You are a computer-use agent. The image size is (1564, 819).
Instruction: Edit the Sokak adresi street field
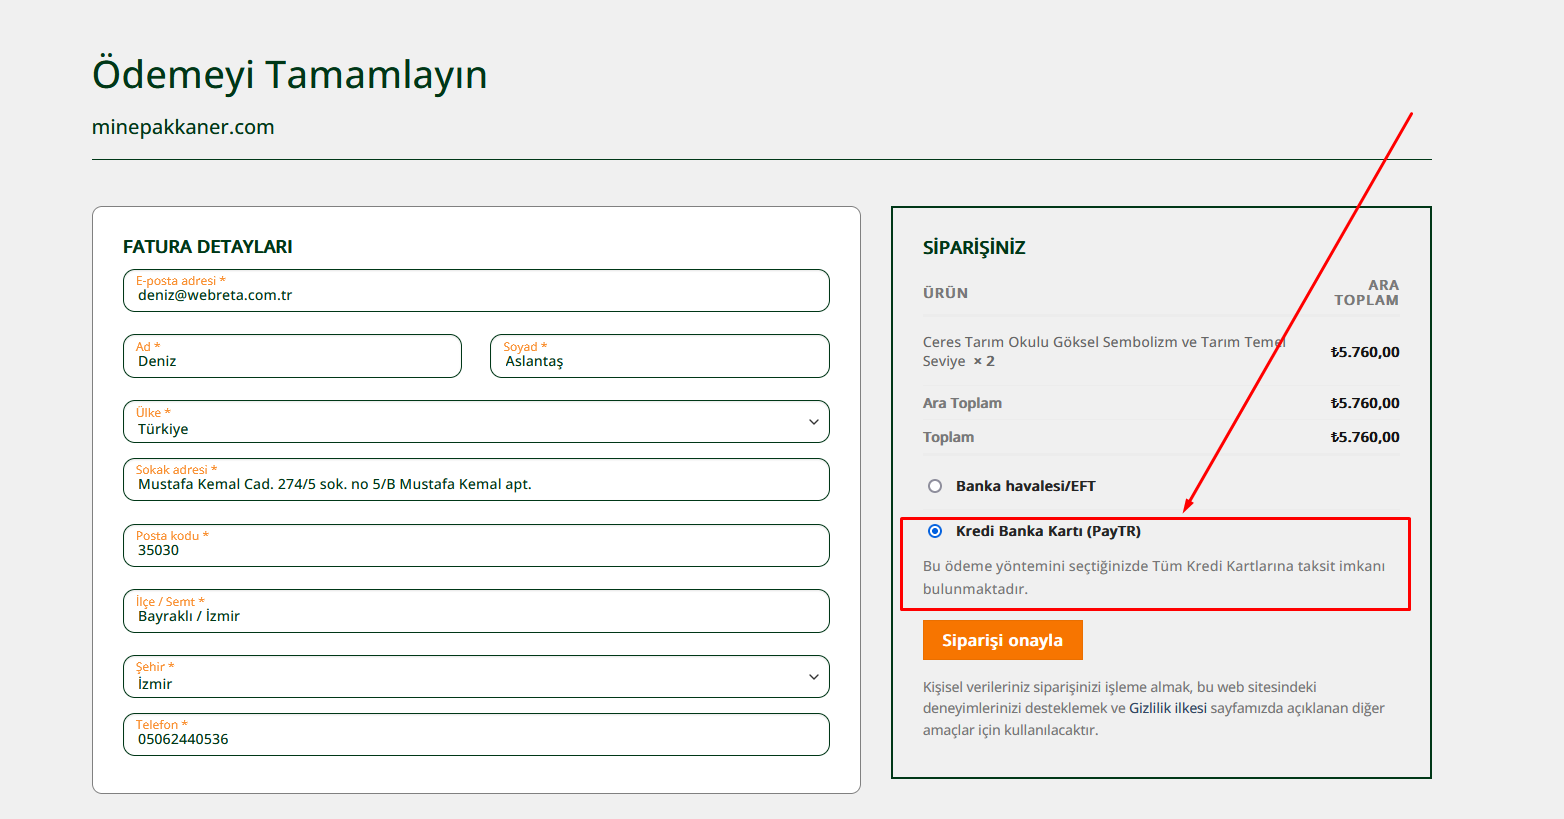[476, 480]
